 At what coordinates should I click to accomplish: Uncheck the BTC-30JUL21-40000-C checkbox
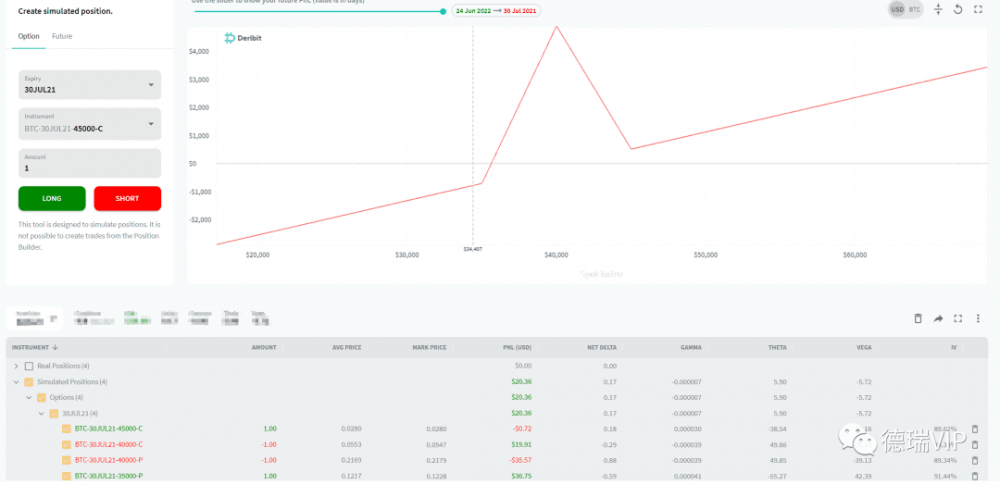(x=67, y=444)
